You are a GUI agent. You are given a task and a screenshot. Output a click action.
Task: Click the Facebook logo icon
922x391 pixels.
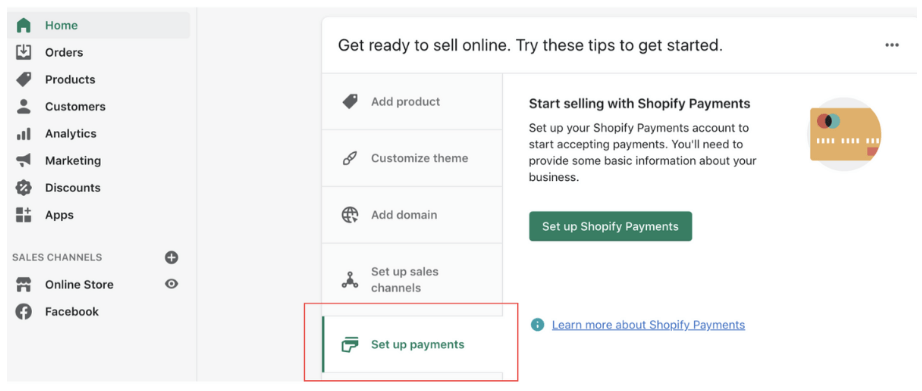(24, 312)
